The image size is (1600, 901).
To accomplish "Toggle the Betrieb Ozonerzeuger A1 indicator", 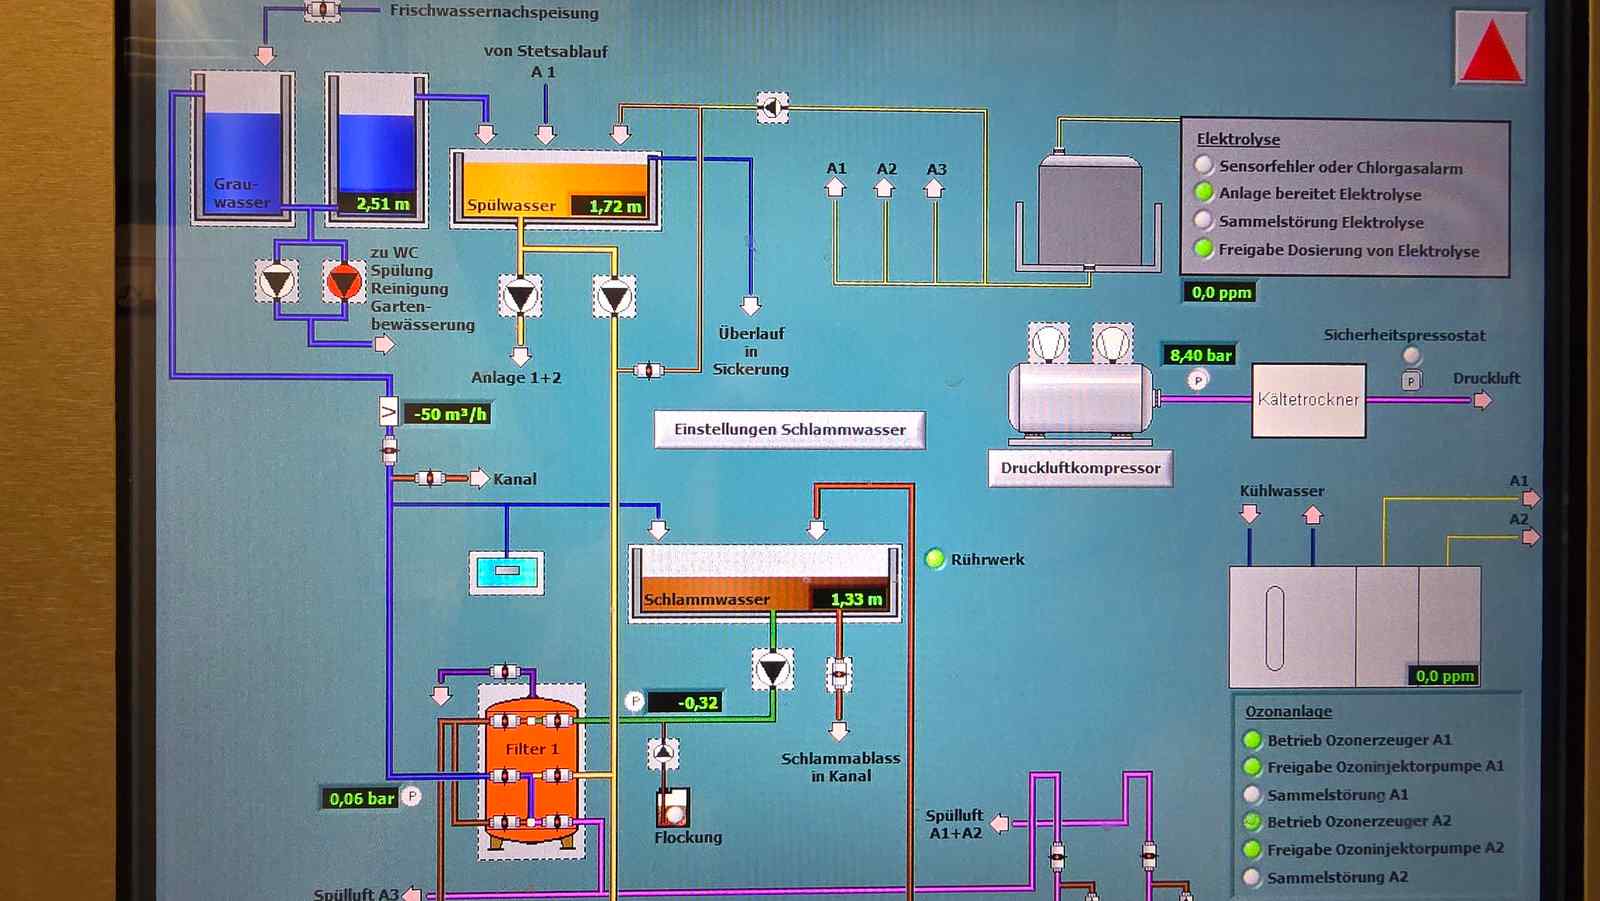I will [1252, 740].
